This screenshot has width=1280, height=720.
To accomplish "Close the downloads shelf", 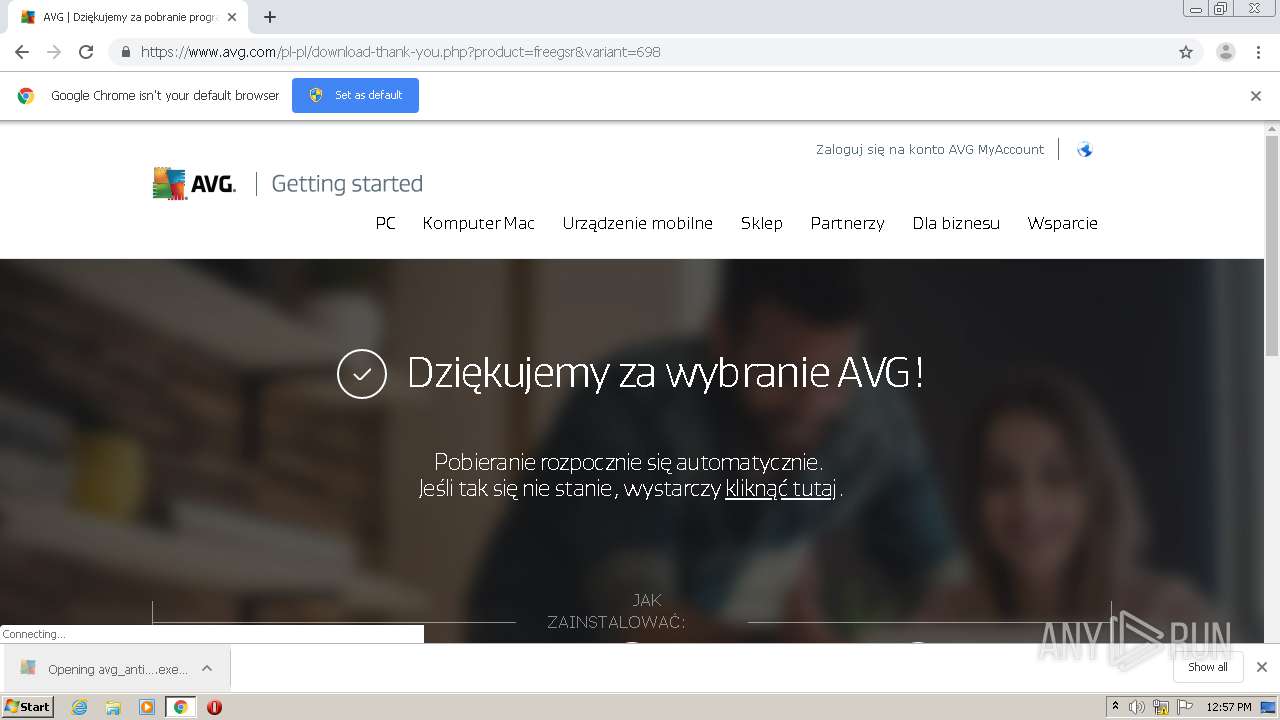I will click(x=1262, y=667).
